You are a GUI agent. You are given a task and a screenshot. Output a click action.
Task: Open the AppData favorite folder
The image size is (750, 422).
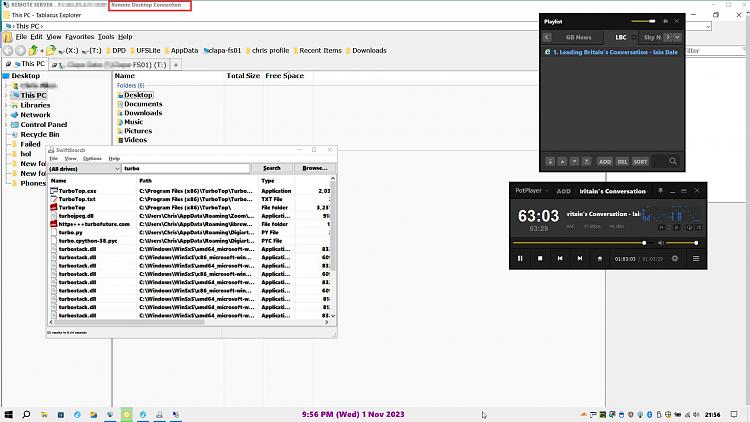click(x=181, y=50)
